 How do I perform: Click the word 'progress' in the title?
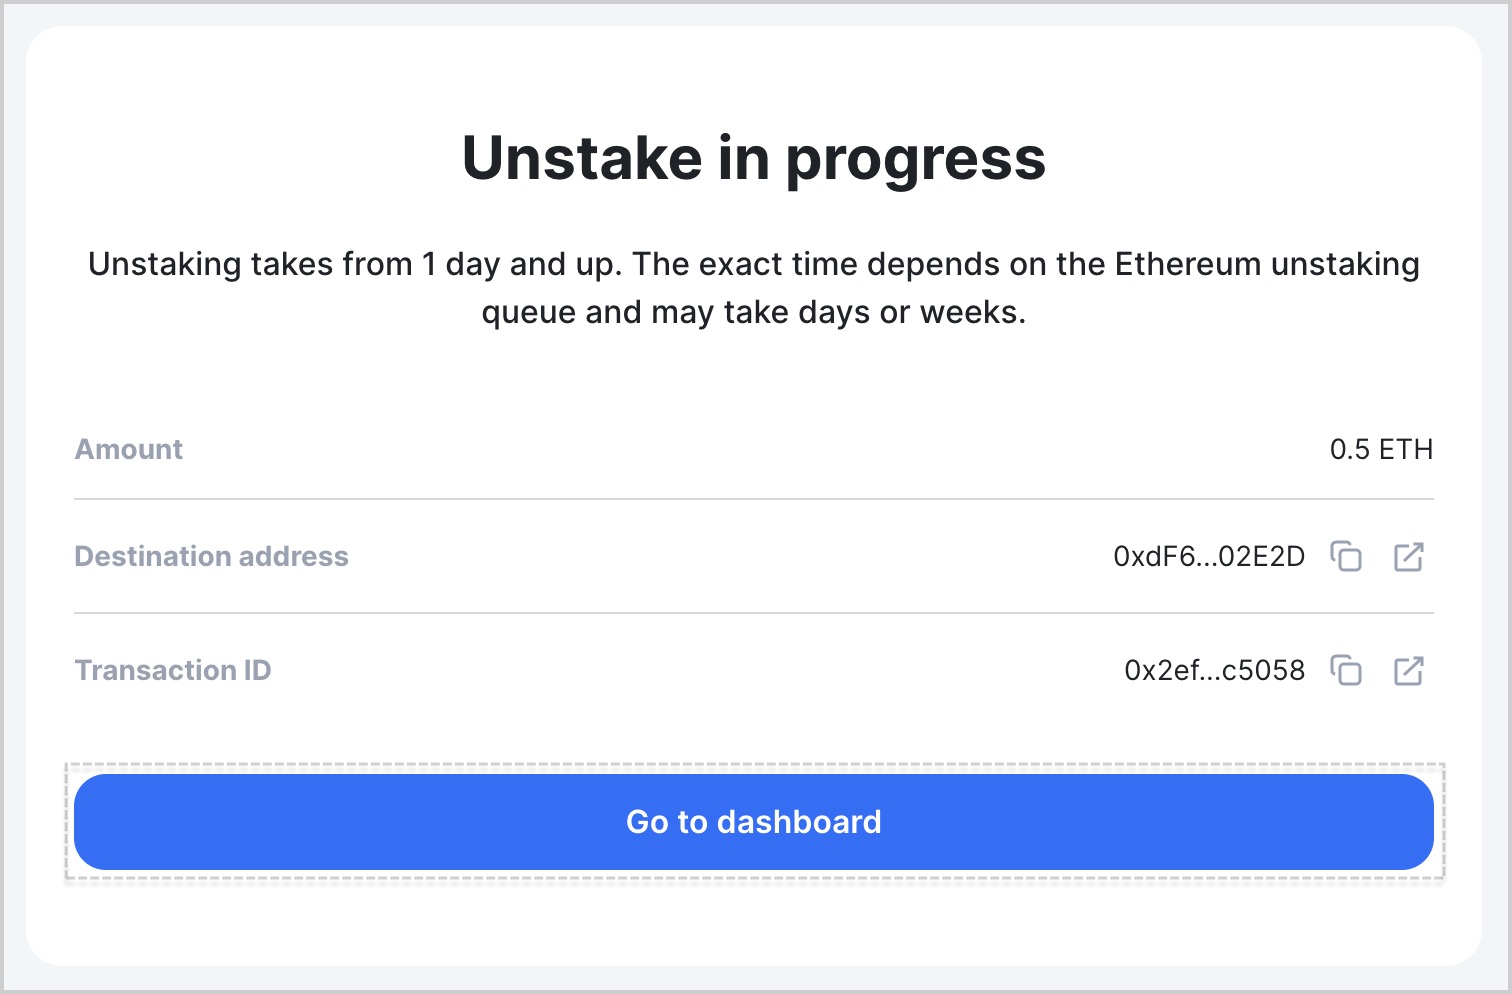pos(915,160)
